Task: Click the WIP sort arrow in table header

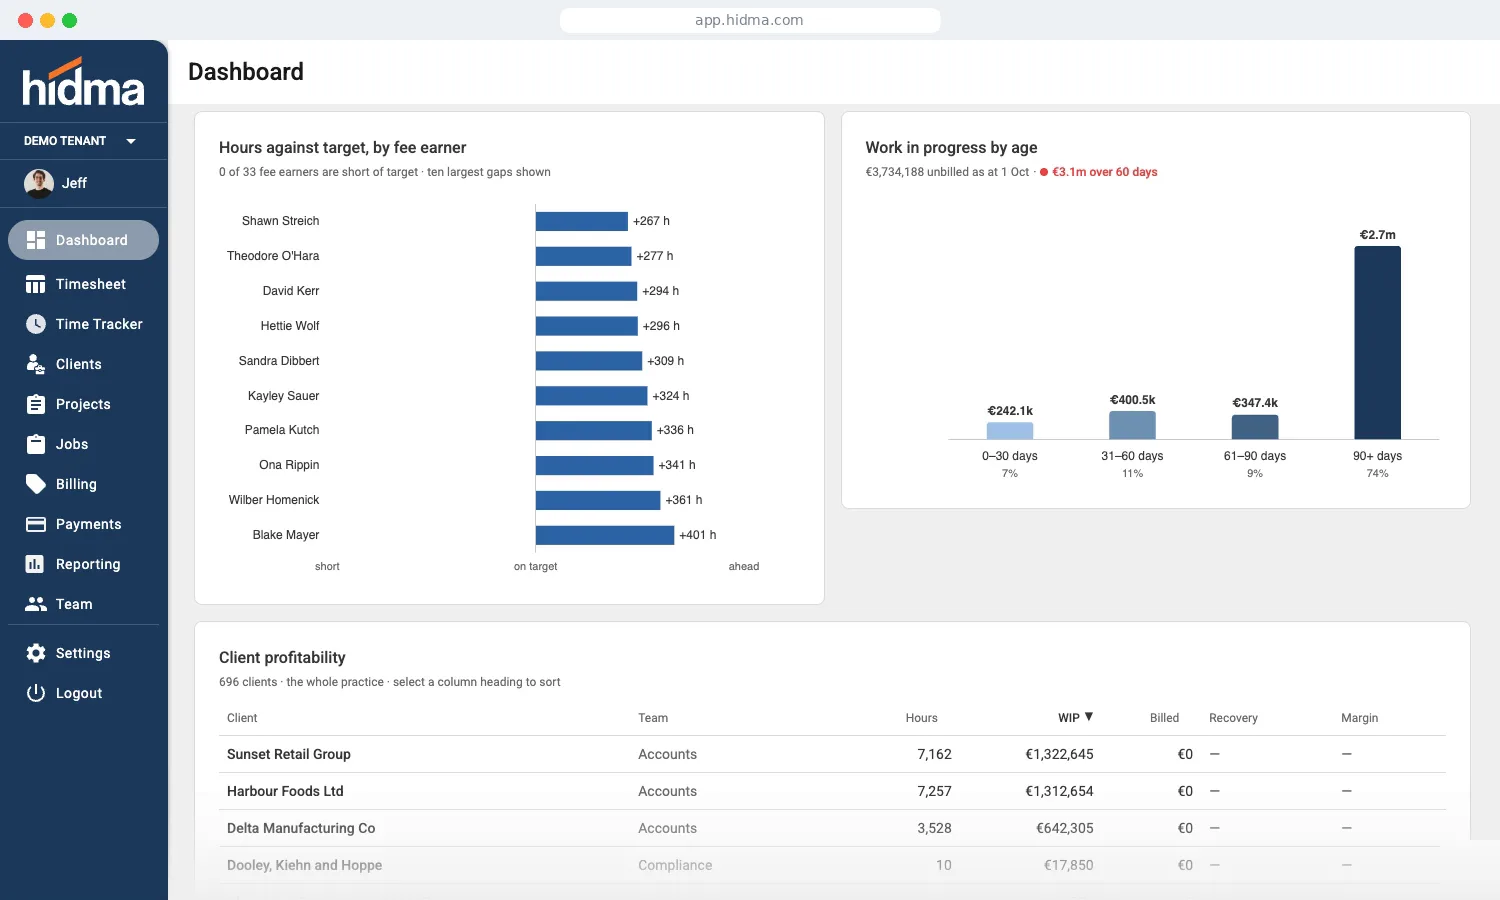Action: 1089,717
